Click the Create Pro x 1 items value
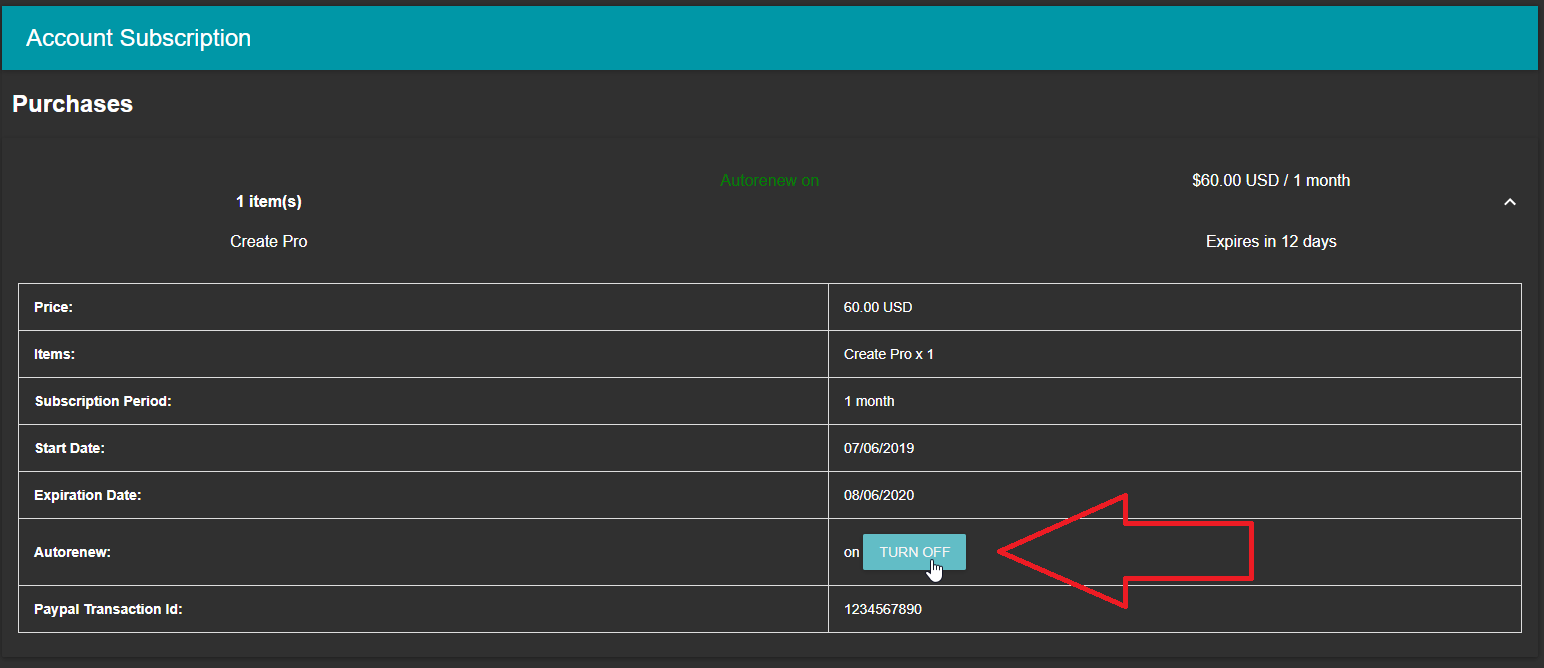This screenshot has height=668, width=1544. (888, 354)
